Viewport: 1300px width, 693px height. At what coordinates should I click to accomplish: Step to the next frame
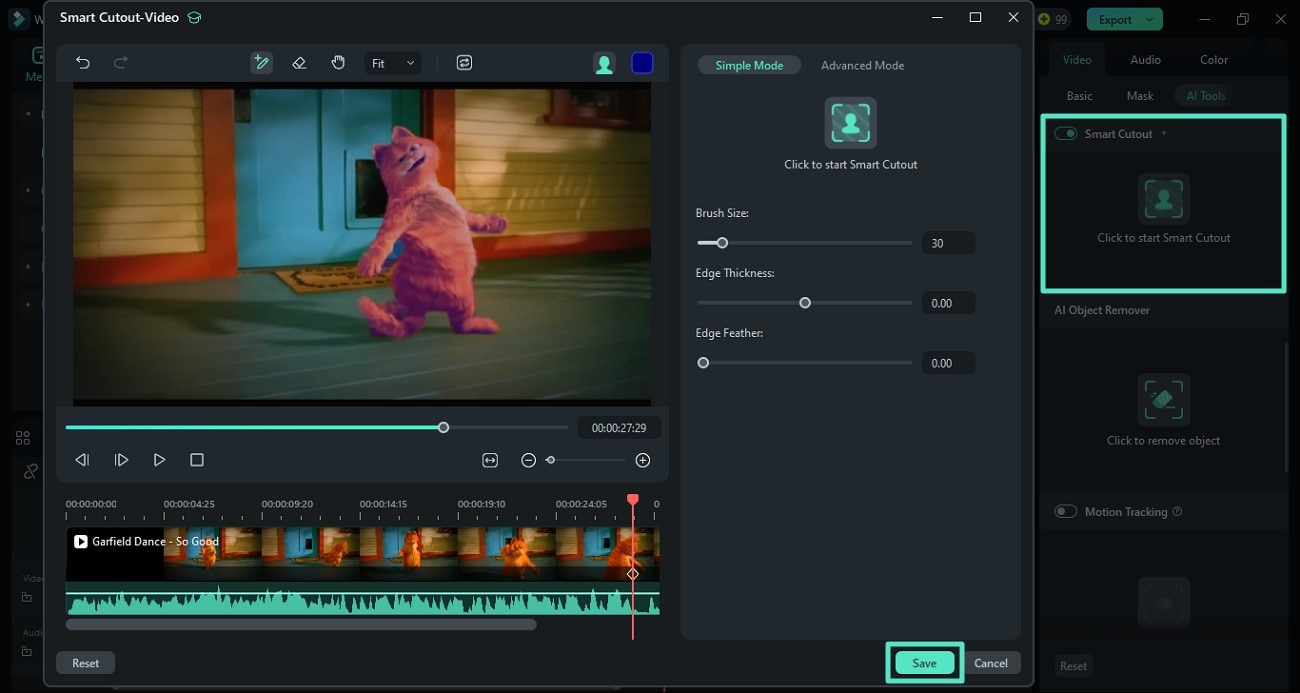[121, 460]
